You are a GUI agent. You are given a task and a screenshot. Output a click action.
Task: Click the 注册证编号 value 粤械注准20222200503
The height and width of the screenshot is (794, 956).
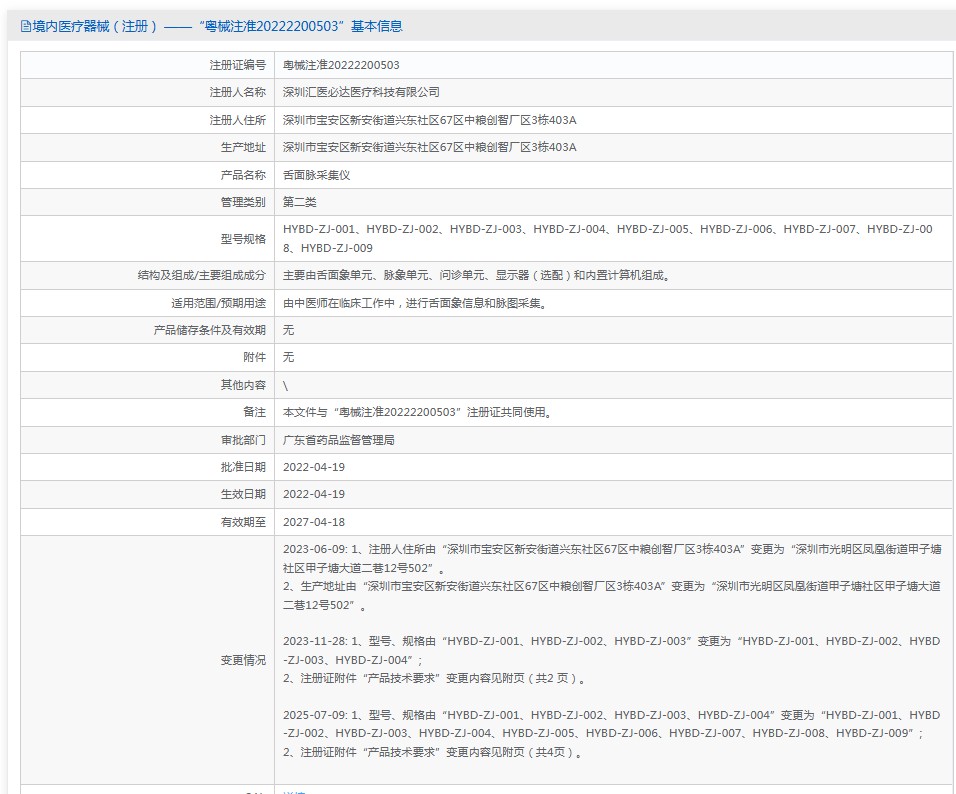click(341, 65)
